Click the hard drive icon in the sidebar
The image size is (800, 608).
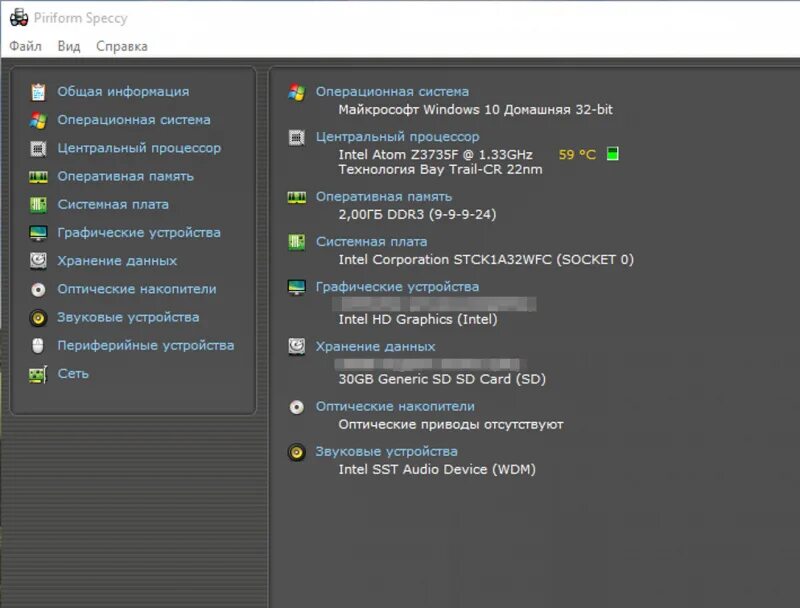click(38, 261)
